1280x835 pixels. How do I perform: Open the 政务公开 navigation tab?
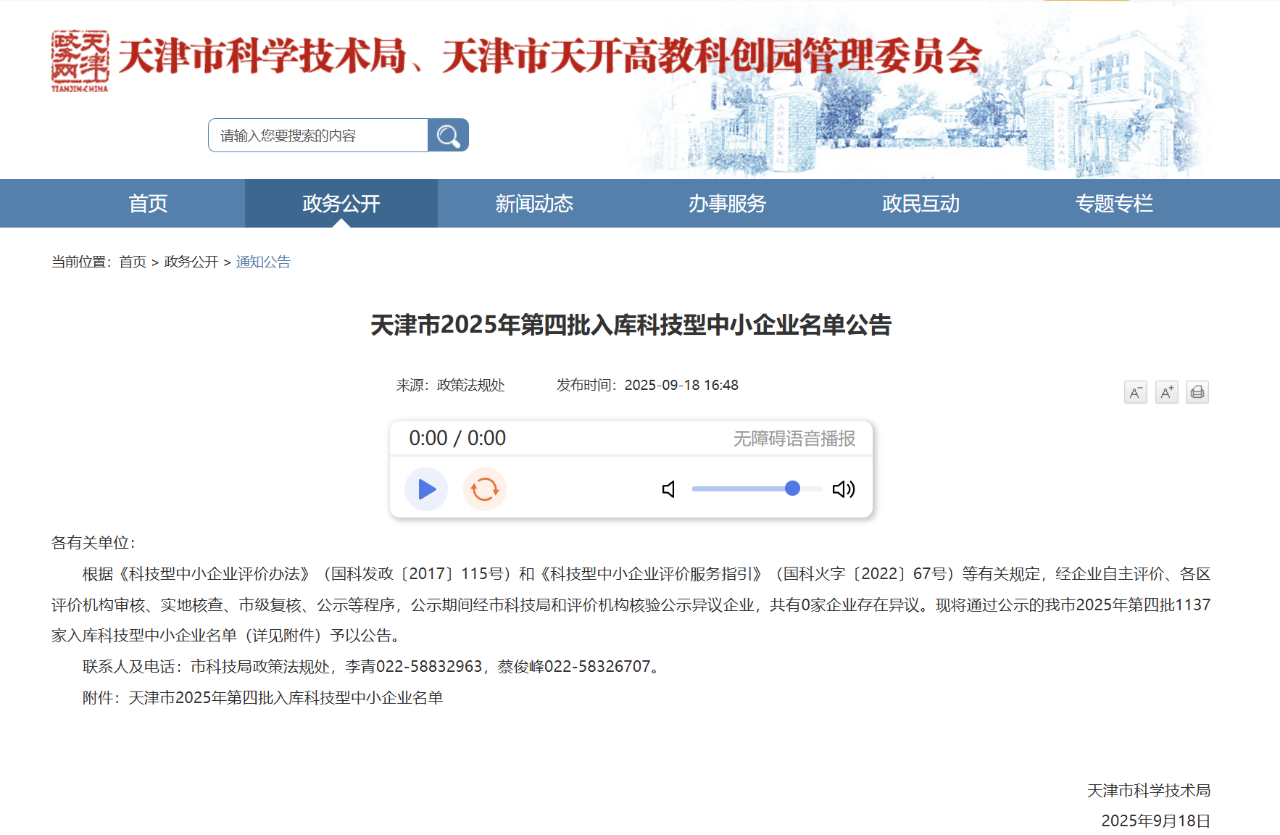click(x=341, y=204)
